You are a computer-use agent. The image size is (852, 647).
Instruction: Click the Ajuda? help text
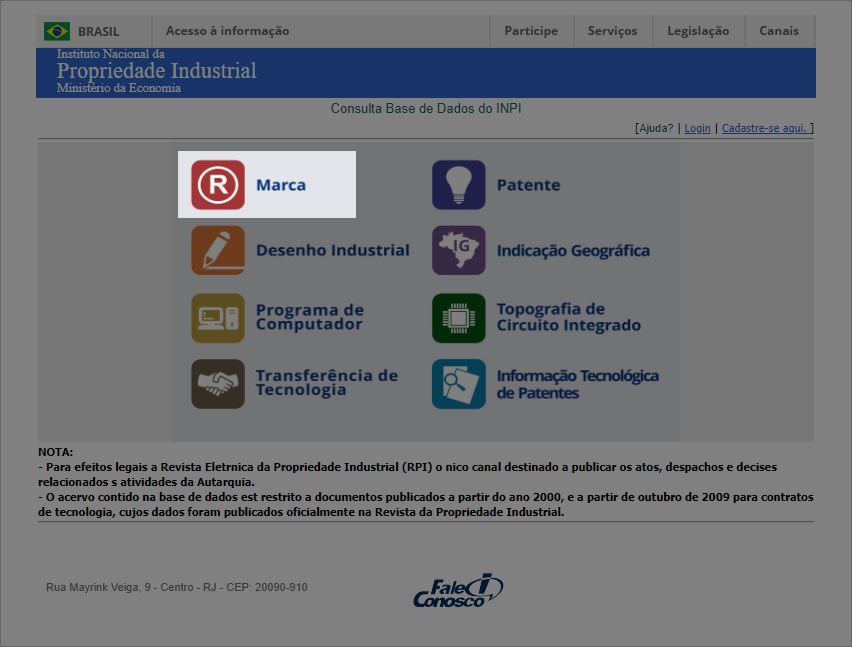656,128
